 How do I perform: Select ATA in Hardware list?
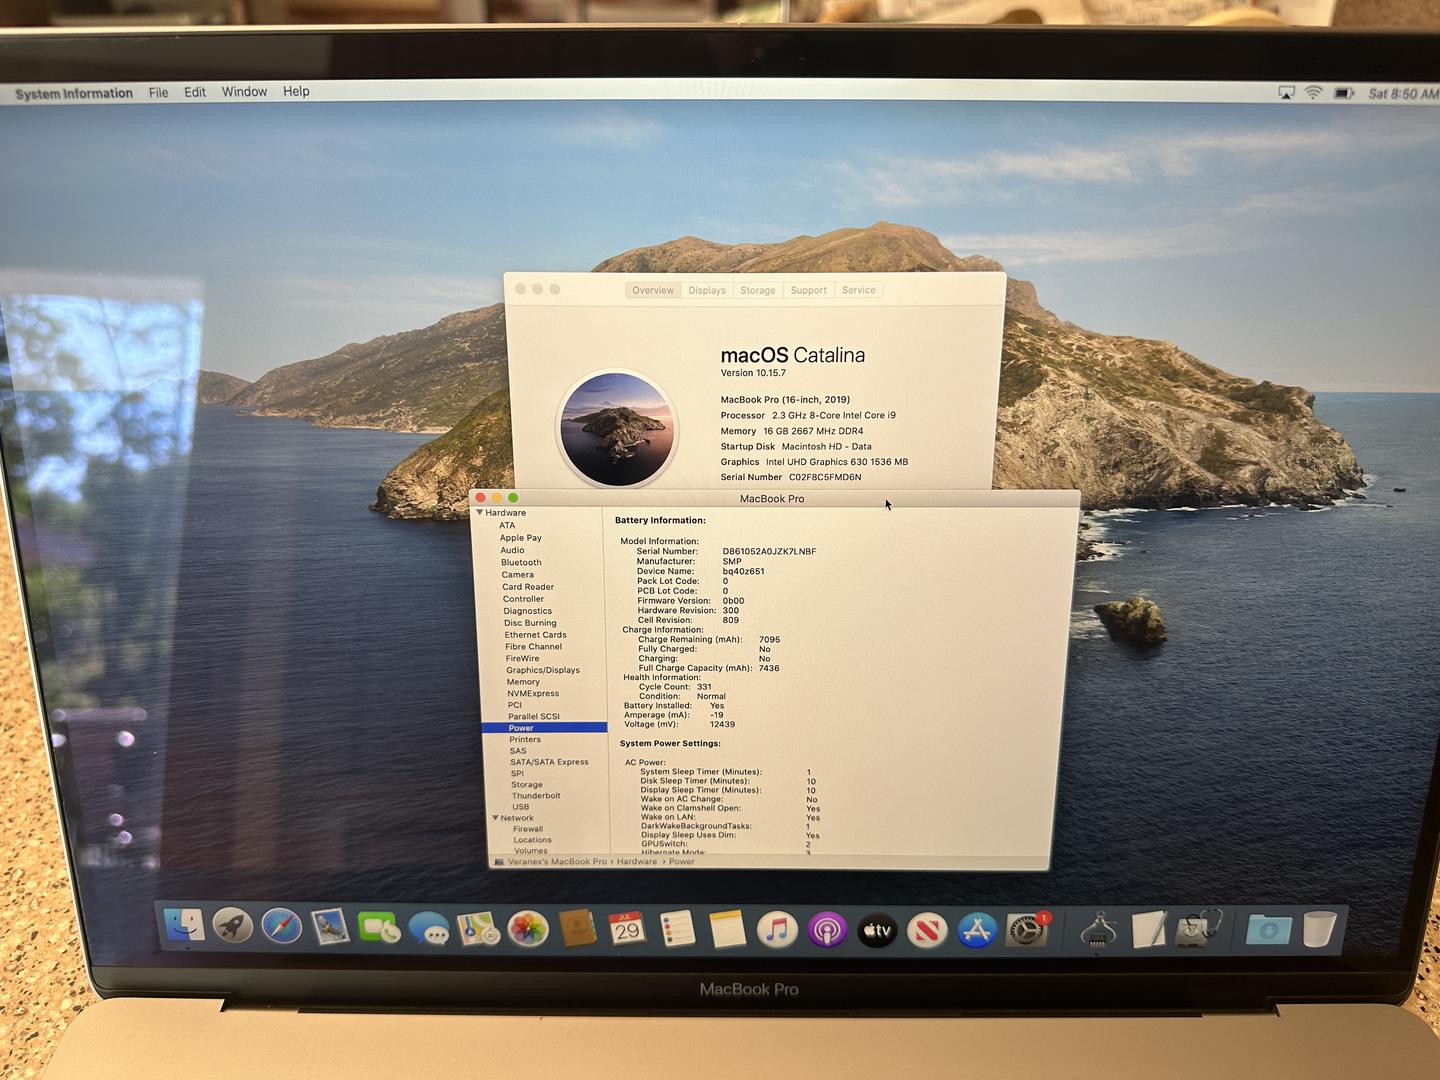(507, 525)
